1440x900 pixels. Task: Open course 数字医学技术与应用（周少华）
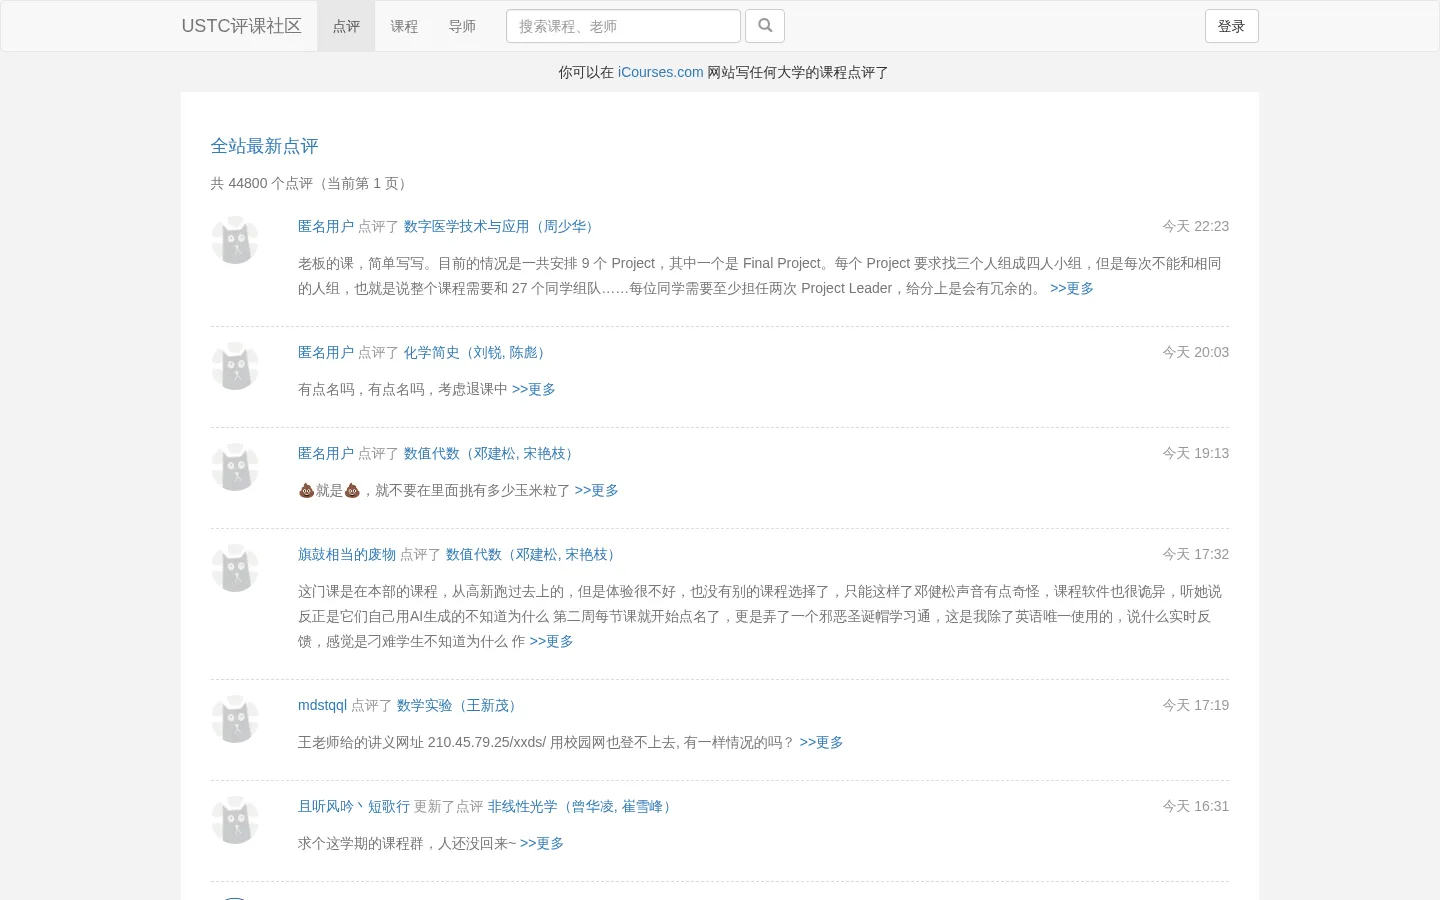[x=501, y=226]
